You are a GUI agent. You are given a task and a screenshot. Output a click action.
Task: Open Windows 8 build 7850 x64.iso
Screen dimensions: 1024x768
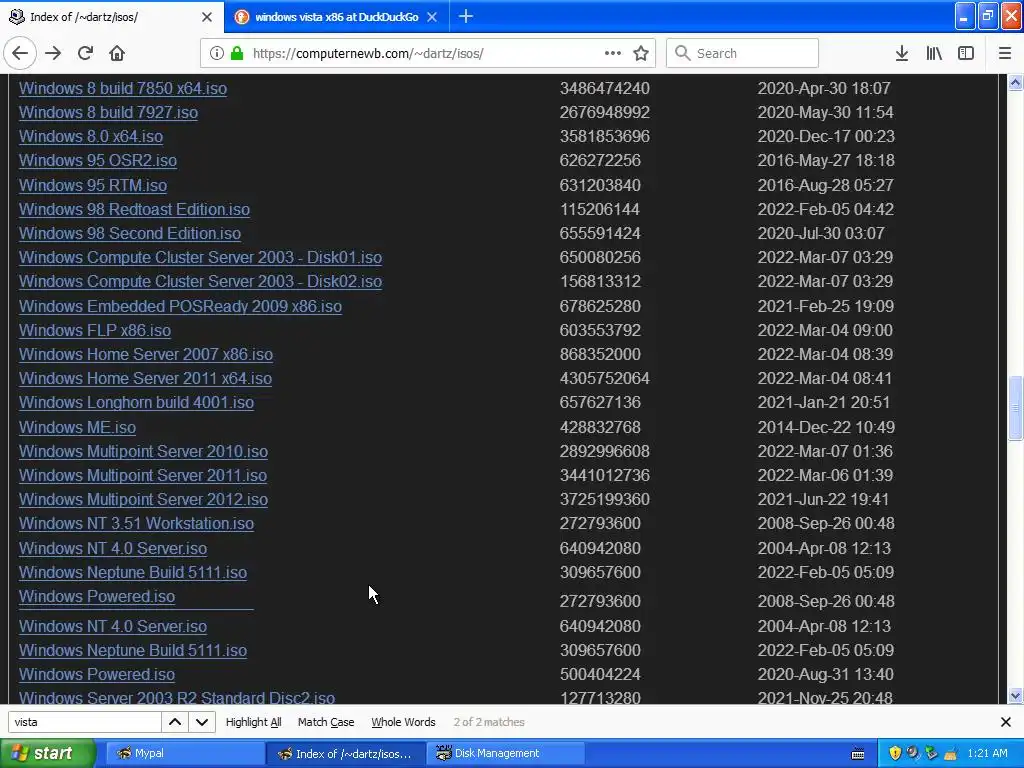pos(123,88)
